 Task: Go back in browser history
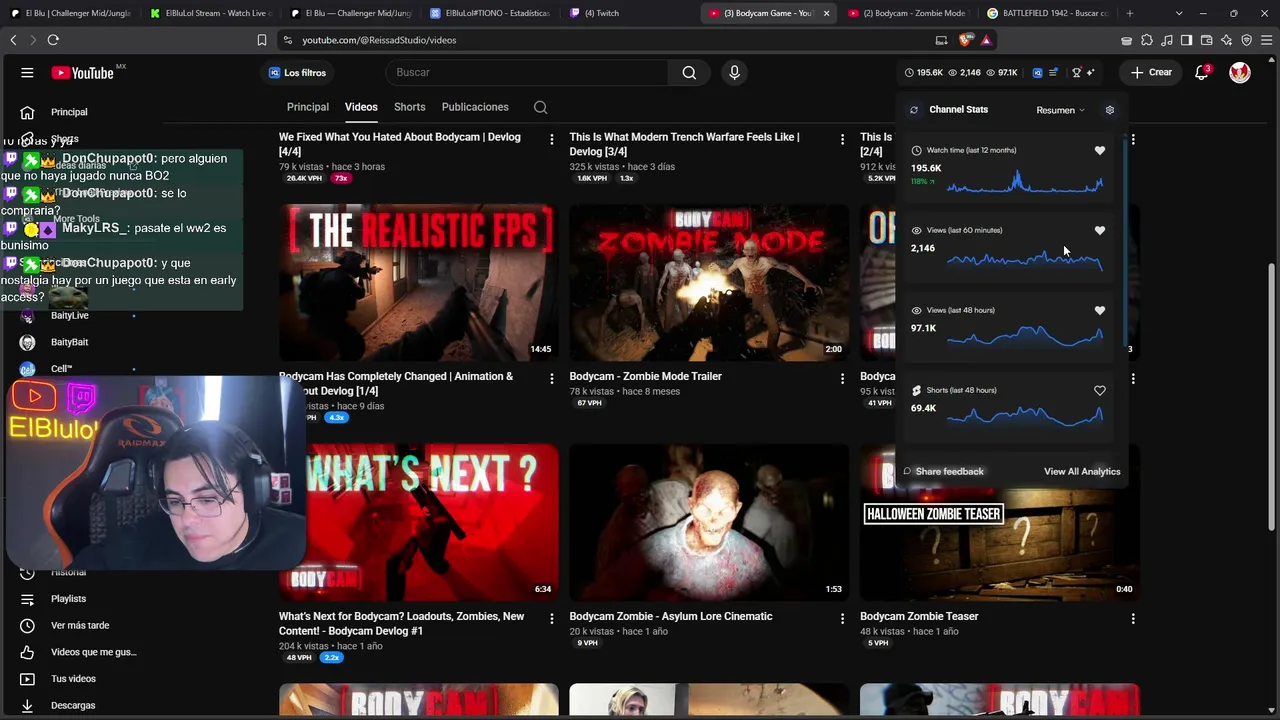pos(13,40)
